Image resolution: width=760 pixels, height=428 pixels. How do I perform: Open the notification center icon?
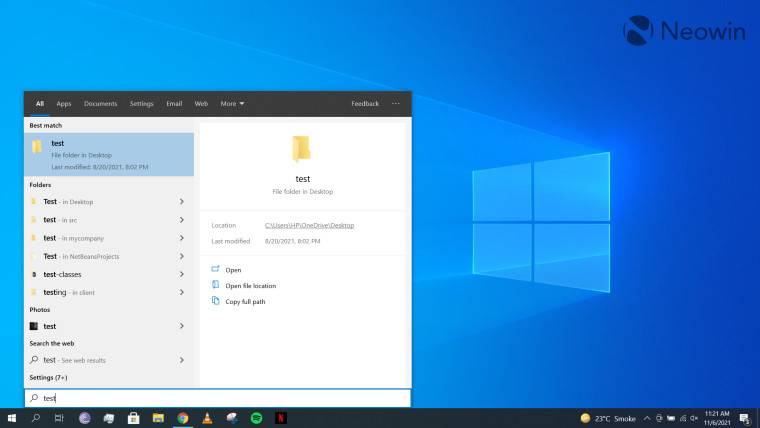coord(745,418)
